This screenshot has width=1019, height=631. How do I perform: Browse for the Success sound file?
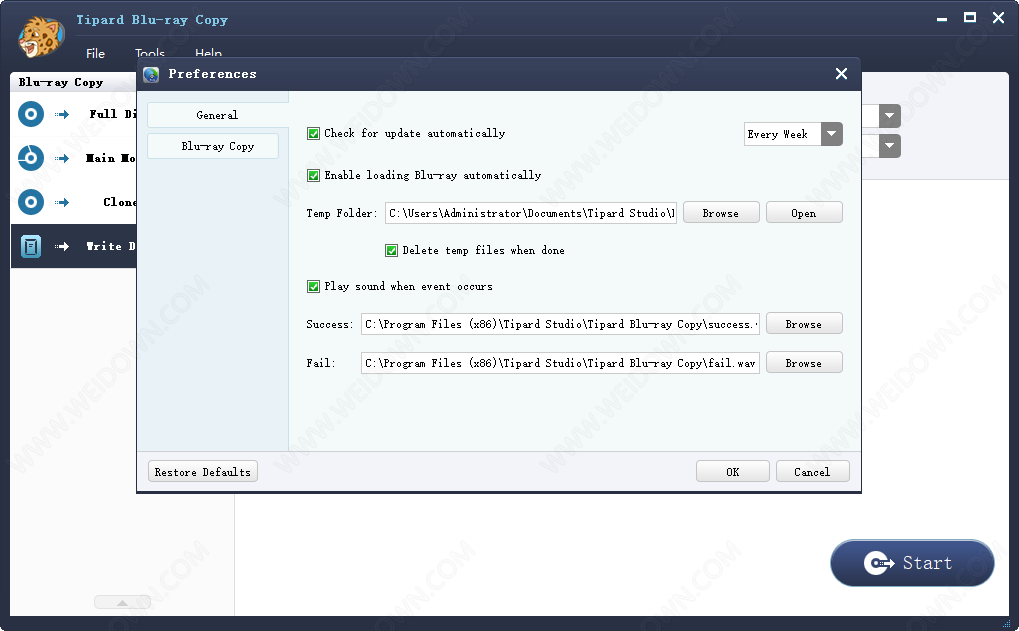[804, 324]
